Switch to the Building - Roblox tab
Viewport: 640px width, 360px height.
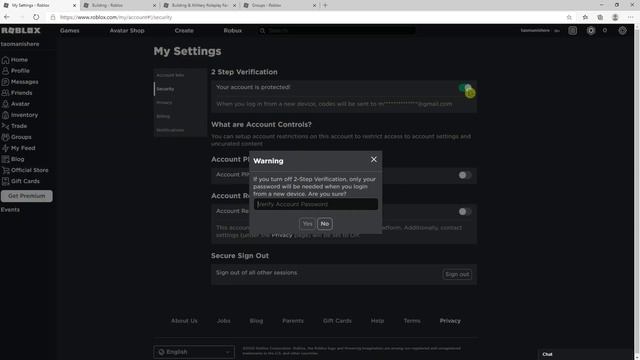pyautogui.click(x=120, y=5)
